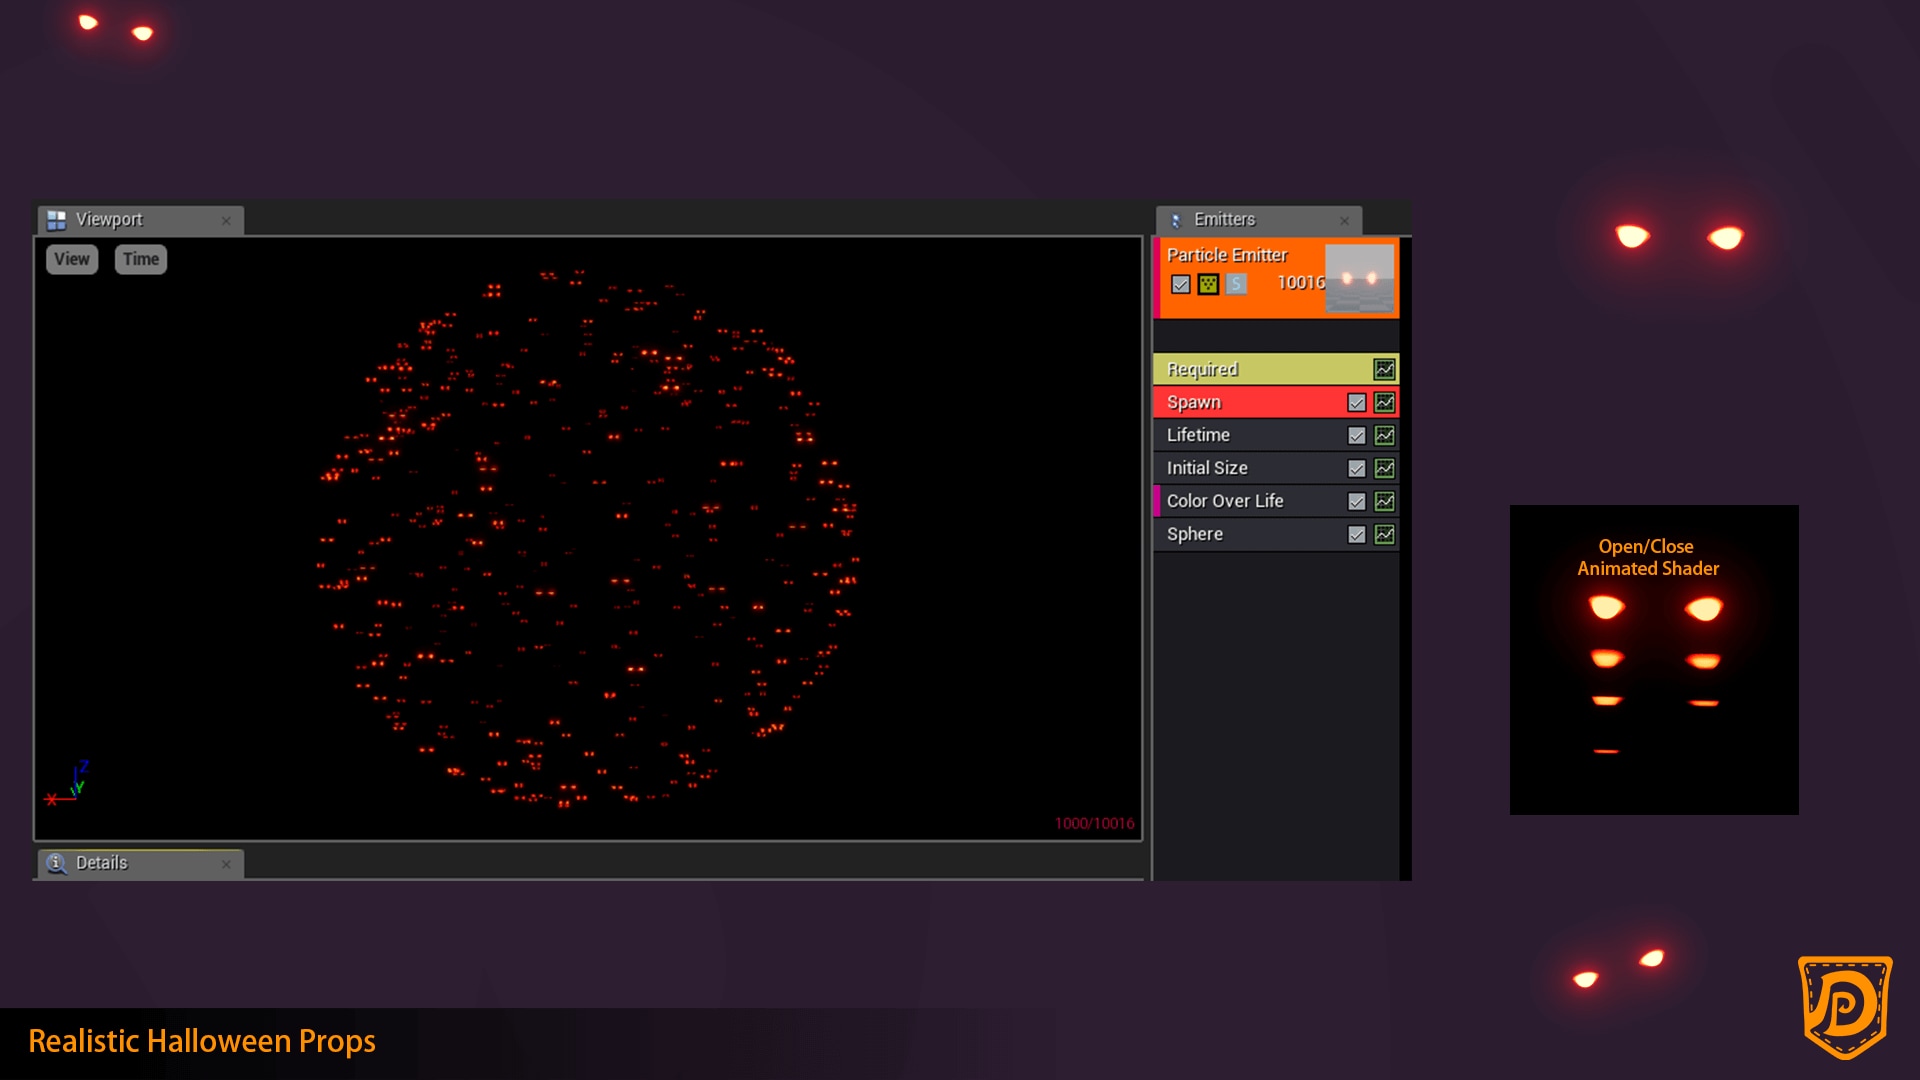Viewport: 1920px width, 1080px height.
Task: Uncheck the Spawn module checkbox
Action: click(x=1356, y=402)
